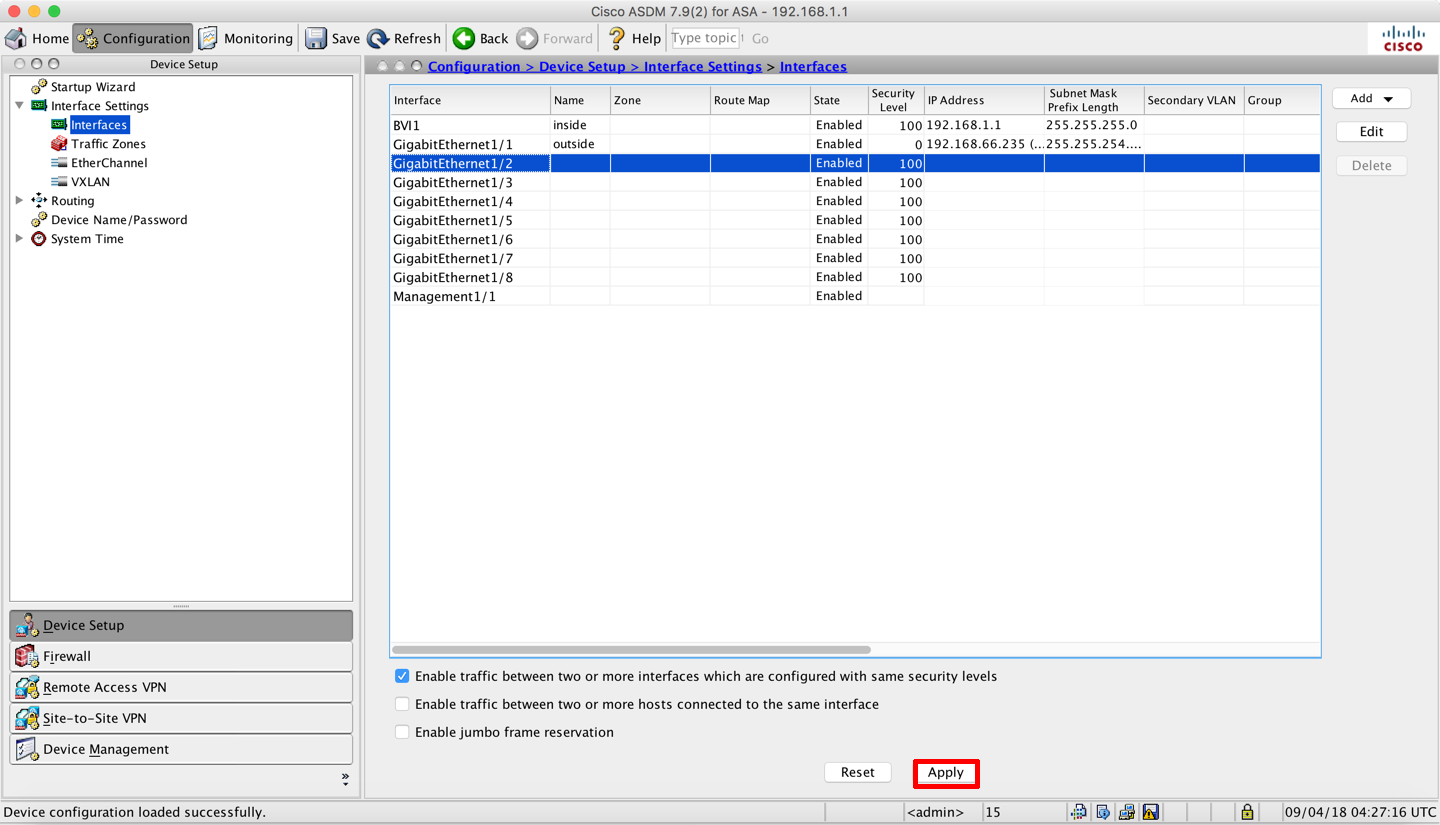Click the Cisco logo
Screen dimensions: 1440x825
pyautogui.click(x=1403, y=39)
